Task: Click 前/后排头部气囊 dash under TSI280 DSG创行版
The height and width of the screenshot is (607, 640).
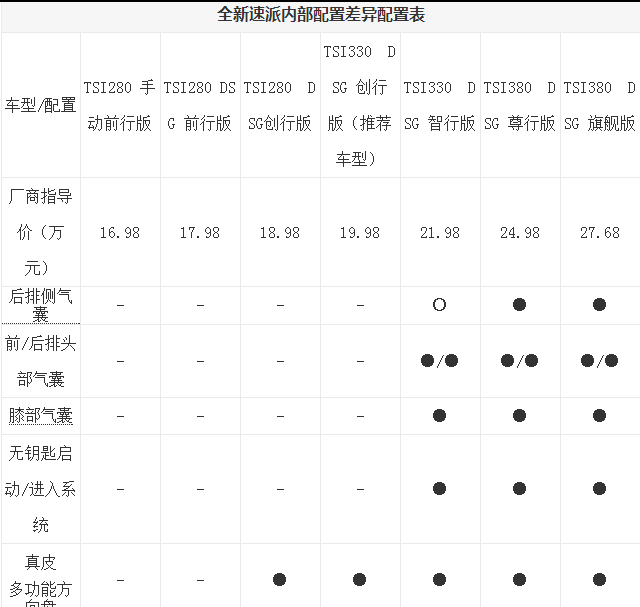Action: (280, 361)
